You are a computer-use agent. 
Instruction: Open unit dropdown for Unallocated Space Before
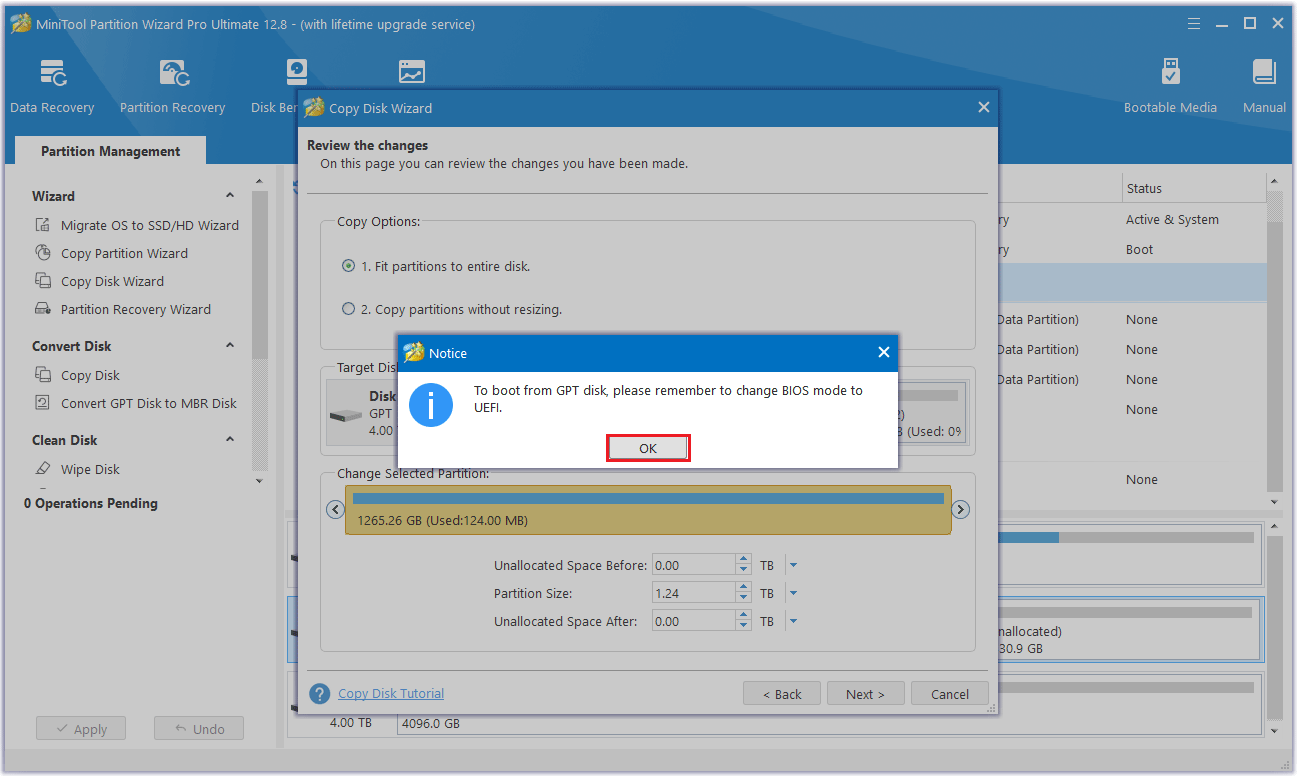tap(793, 565)
